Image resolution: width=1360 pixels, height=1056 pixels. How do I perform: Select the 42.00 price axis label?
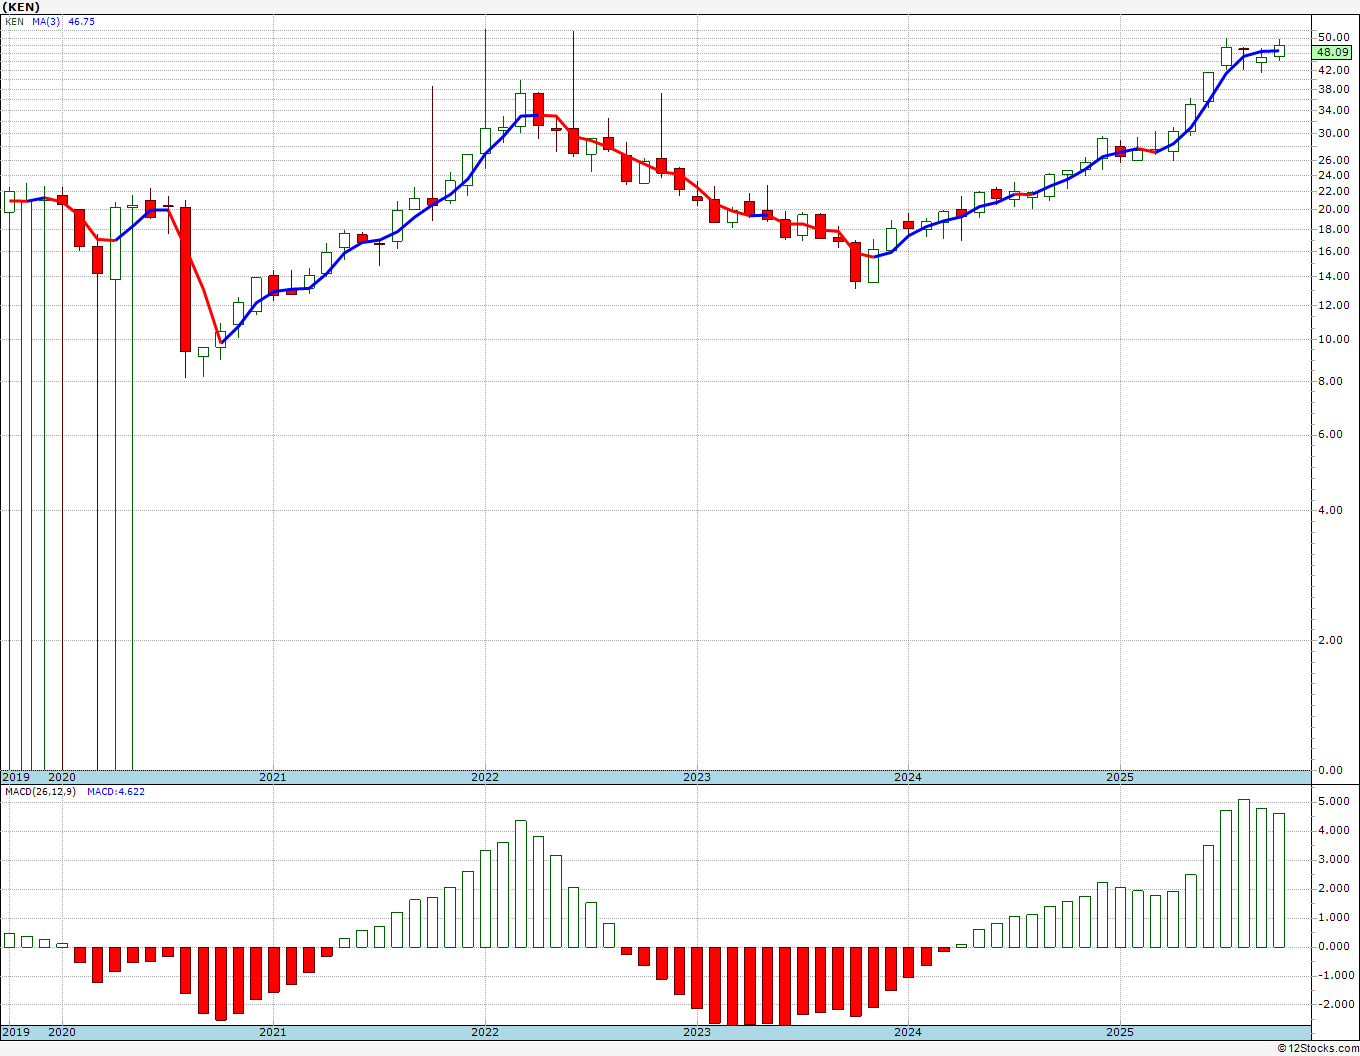pos(1334,70)
